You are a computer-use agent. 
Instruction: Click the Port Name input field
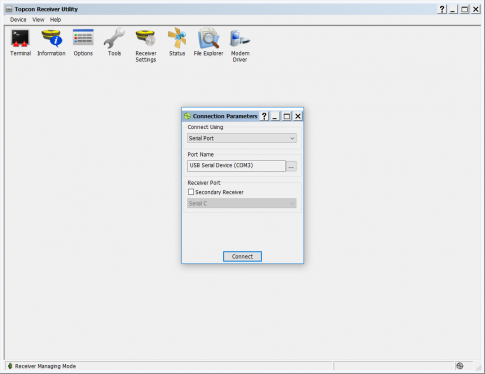click(236, 166)
